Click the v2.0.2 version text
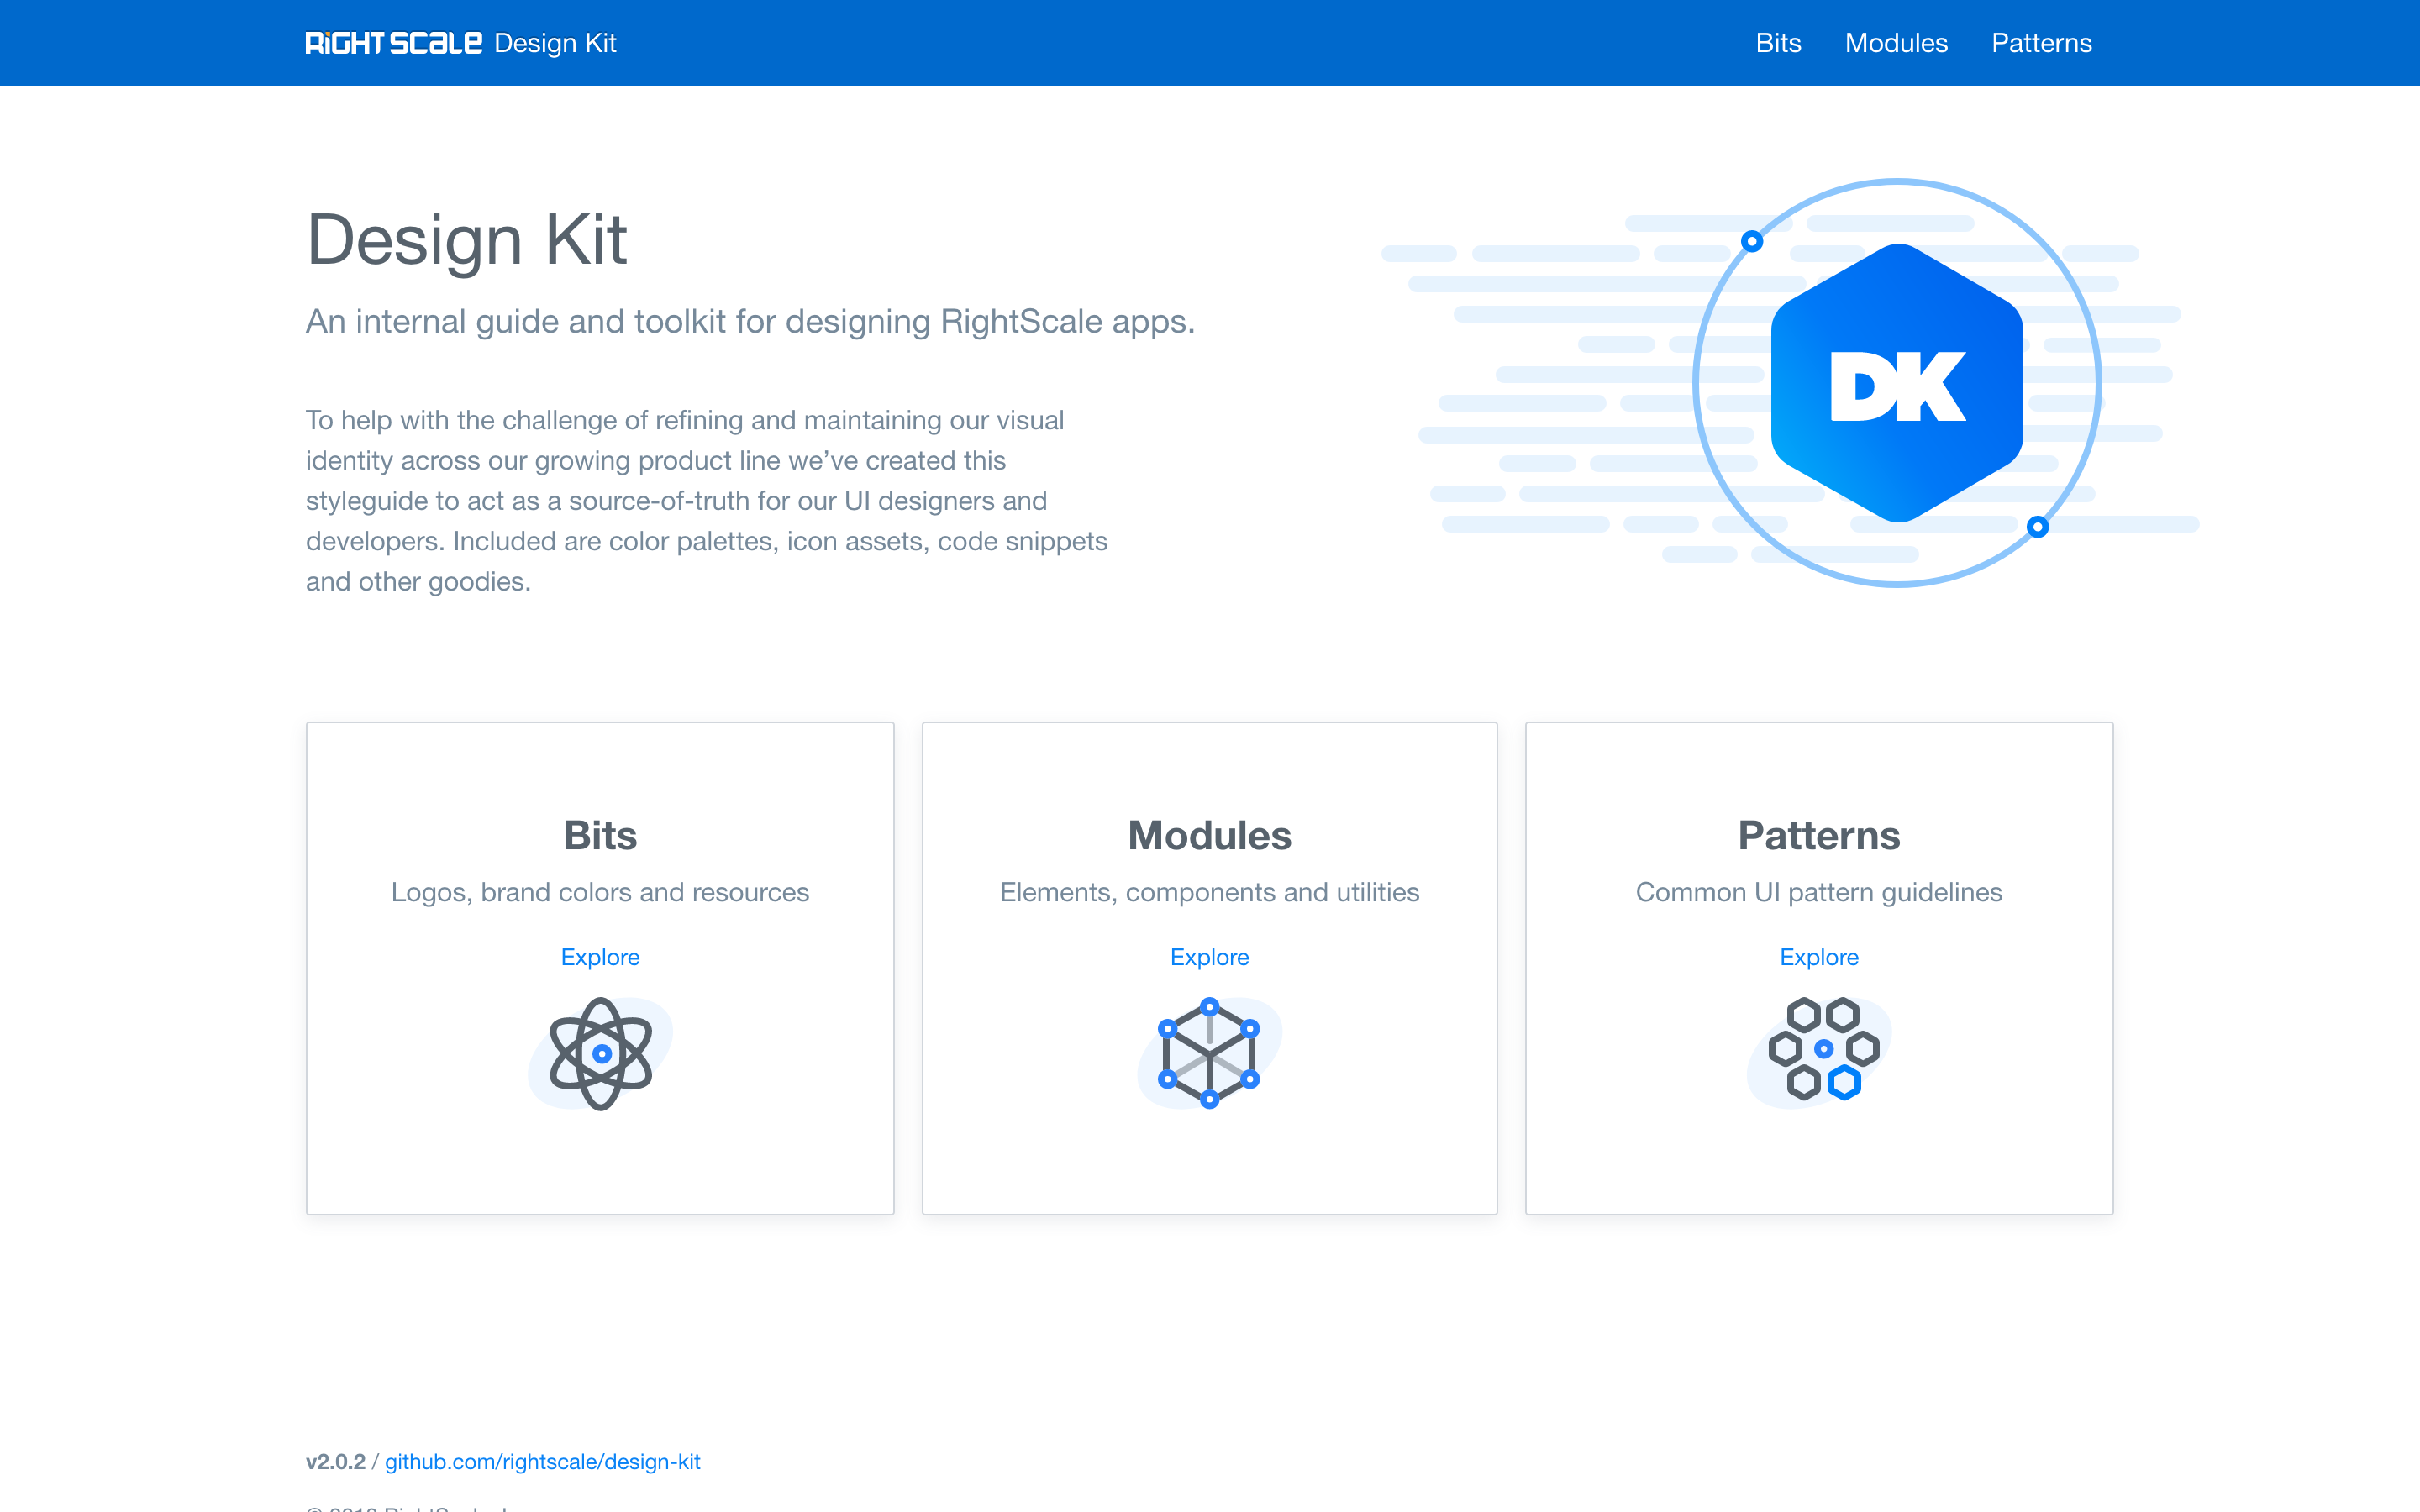 (335, 1462)
